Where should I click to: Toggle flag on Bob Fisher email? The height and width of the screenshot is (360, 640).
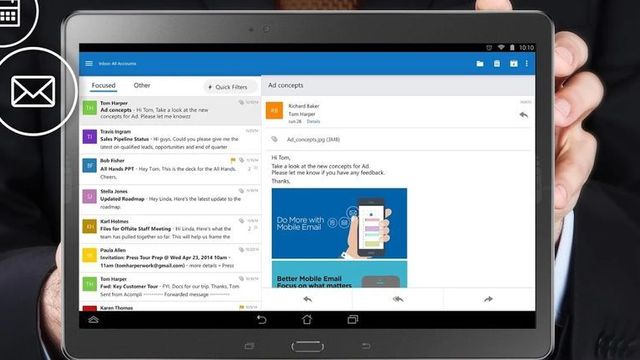click(233, 160)
